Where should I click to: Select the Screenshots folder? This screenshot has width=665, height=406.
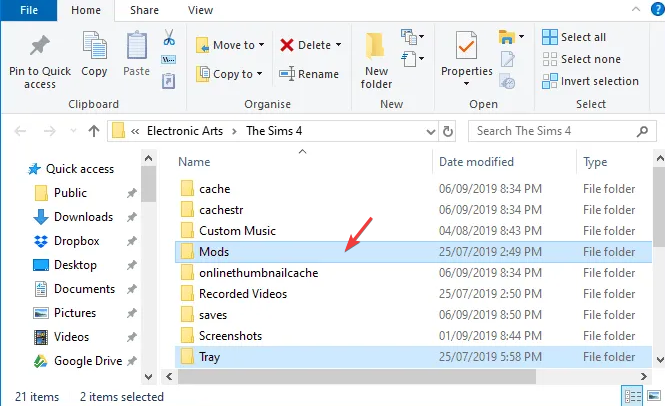(x=413, y=336)
